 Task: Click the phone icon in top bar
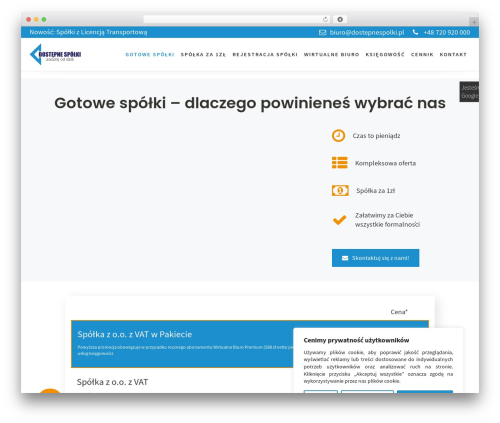415,32
